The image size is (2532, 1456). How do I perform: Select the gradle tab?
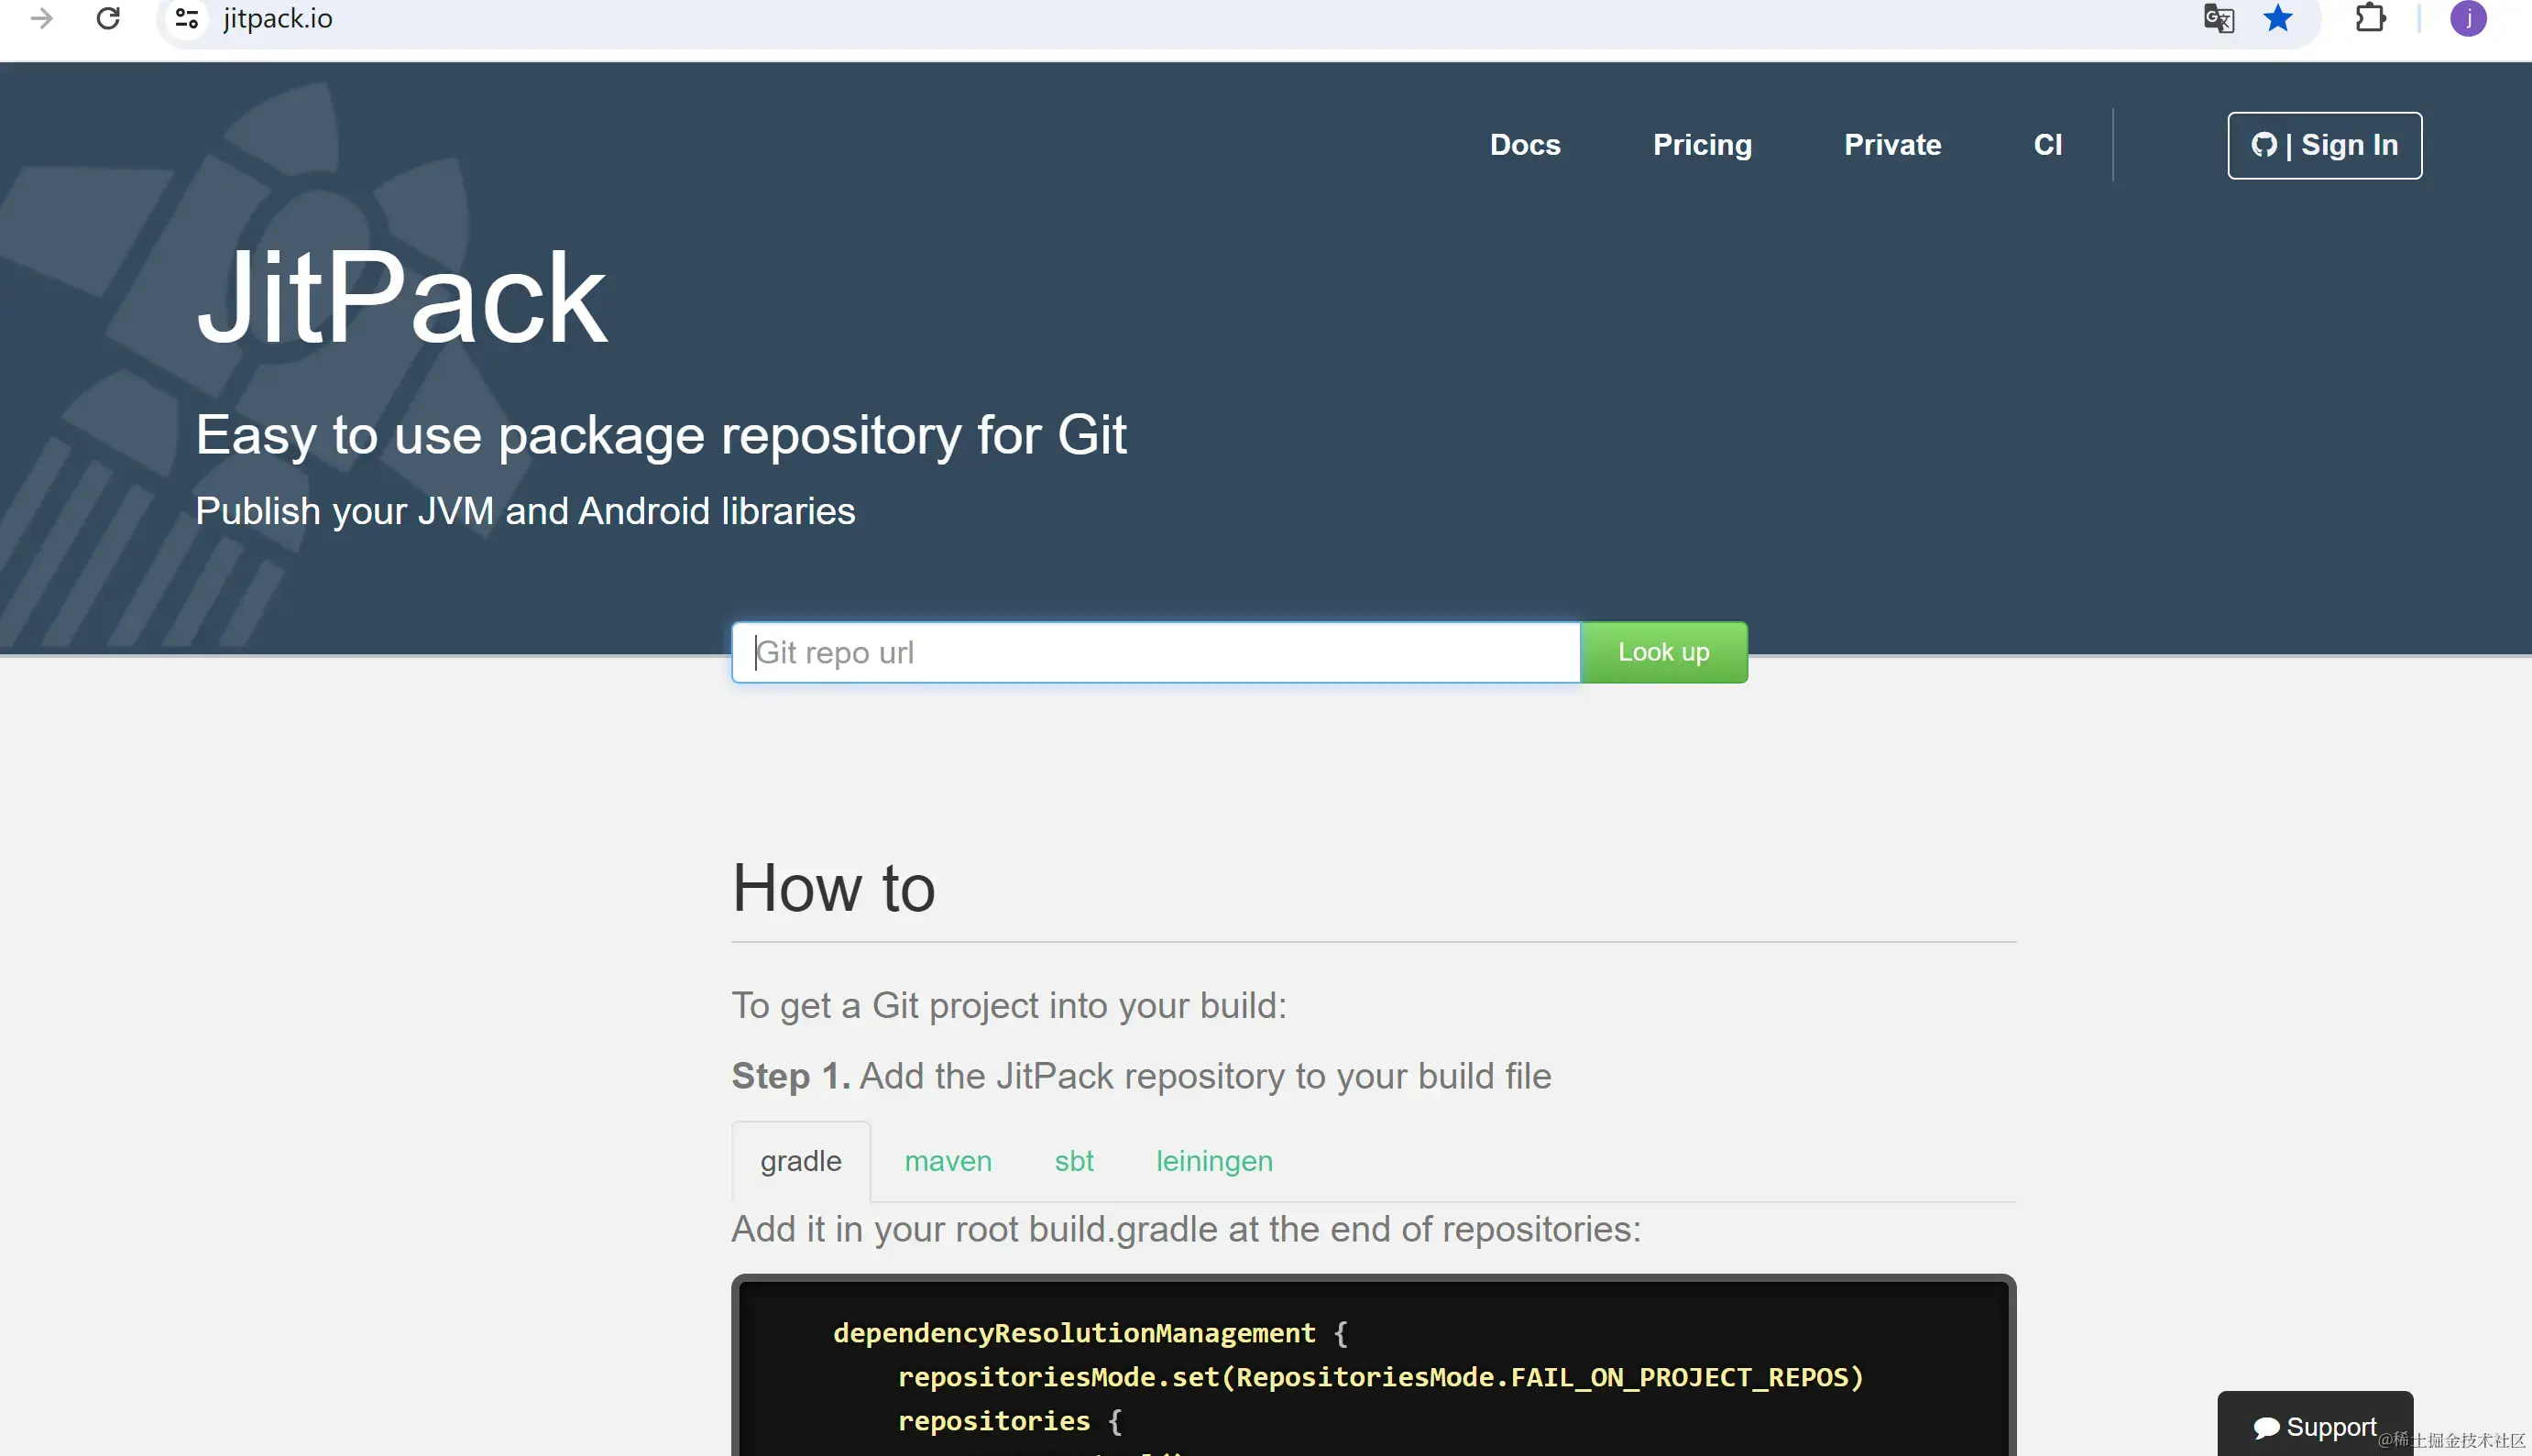click(x=800, y=1161)
